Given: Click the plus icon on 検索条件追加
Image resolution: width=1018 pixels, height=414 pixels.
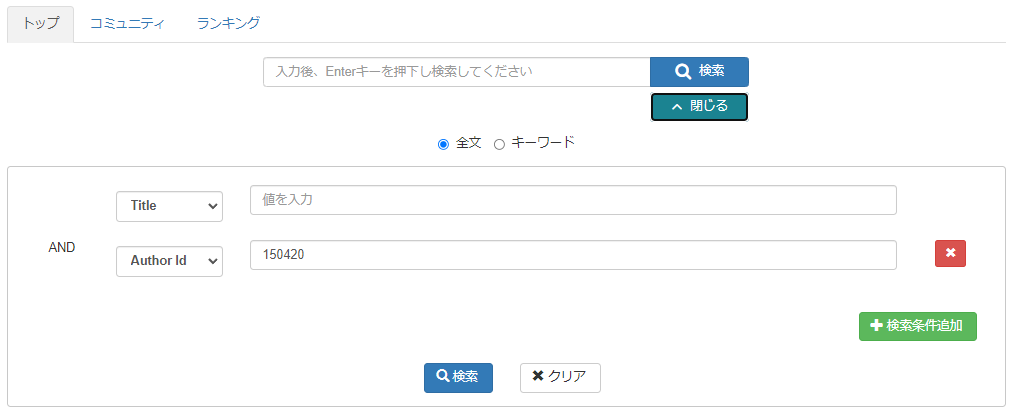Looking at the screenshot, I should tap(876, 326).
